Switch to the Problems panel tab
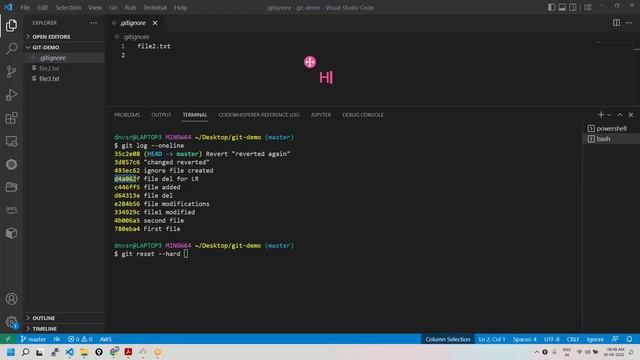The width and height of the screenshot is (640, 360). [x=127, y=115]
